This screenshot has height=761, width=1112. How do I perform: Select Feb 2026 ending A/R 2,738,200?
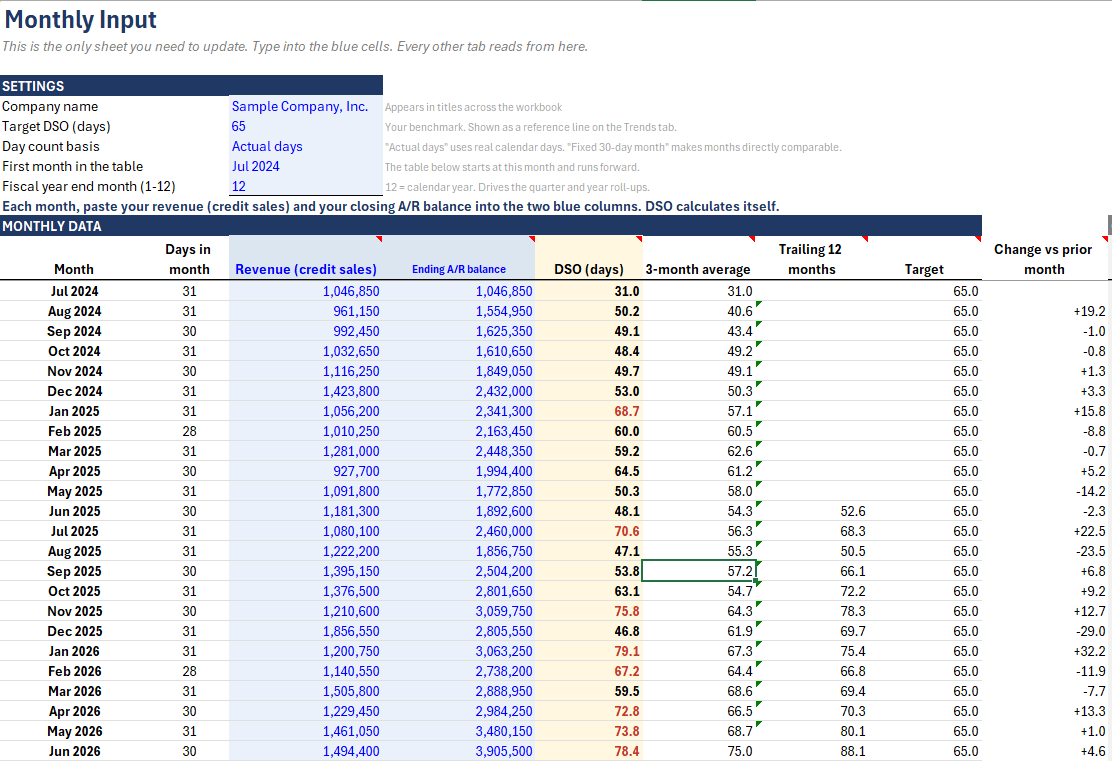click(459, 671)
